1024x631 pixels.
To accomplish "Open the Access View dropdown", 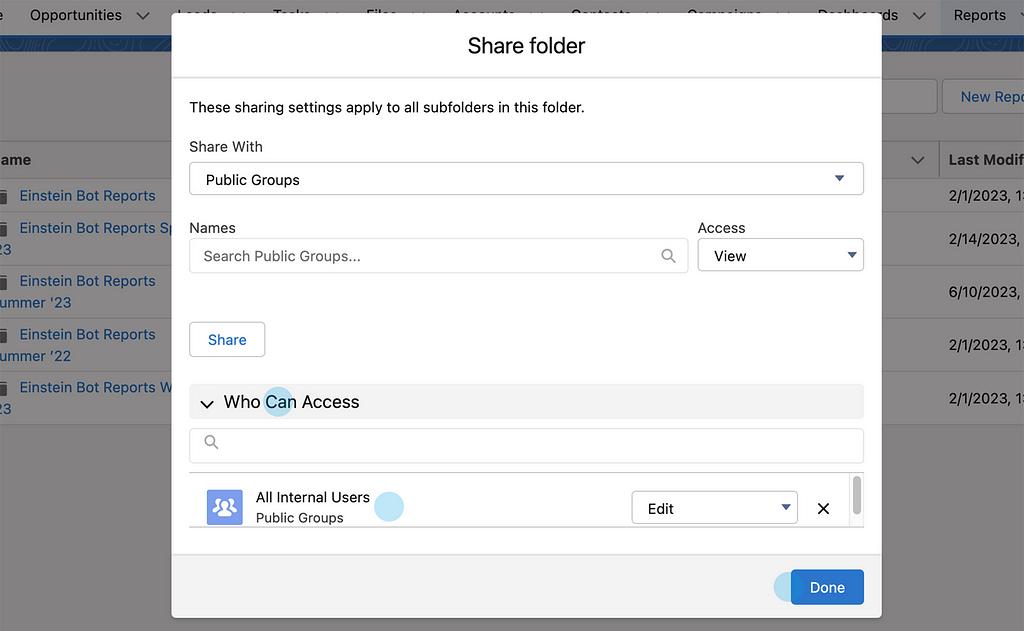I will click(780, 256).
